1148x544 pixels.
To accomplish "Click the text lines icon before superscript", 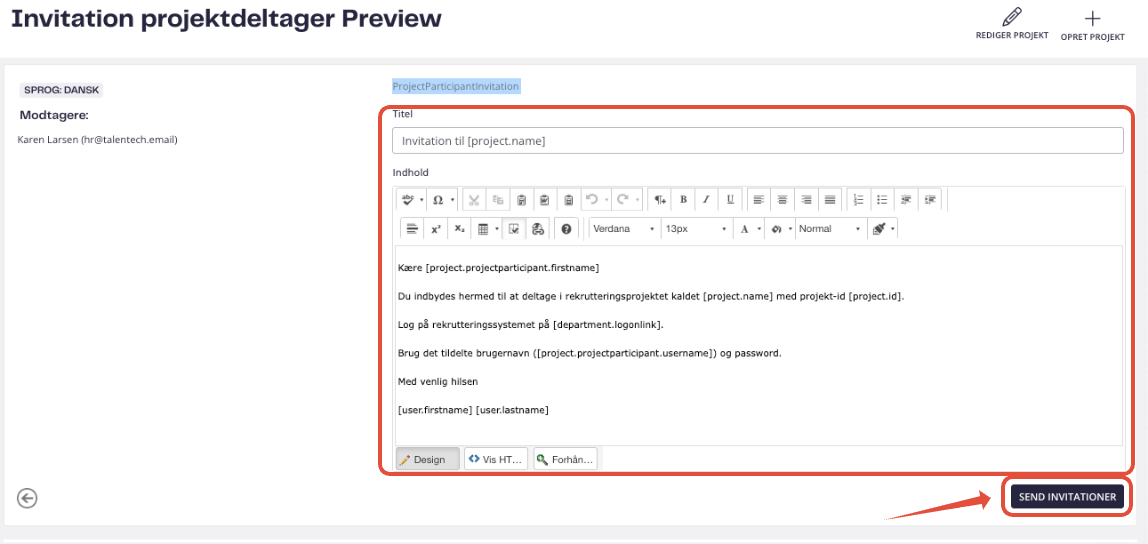I will (412, 229).
